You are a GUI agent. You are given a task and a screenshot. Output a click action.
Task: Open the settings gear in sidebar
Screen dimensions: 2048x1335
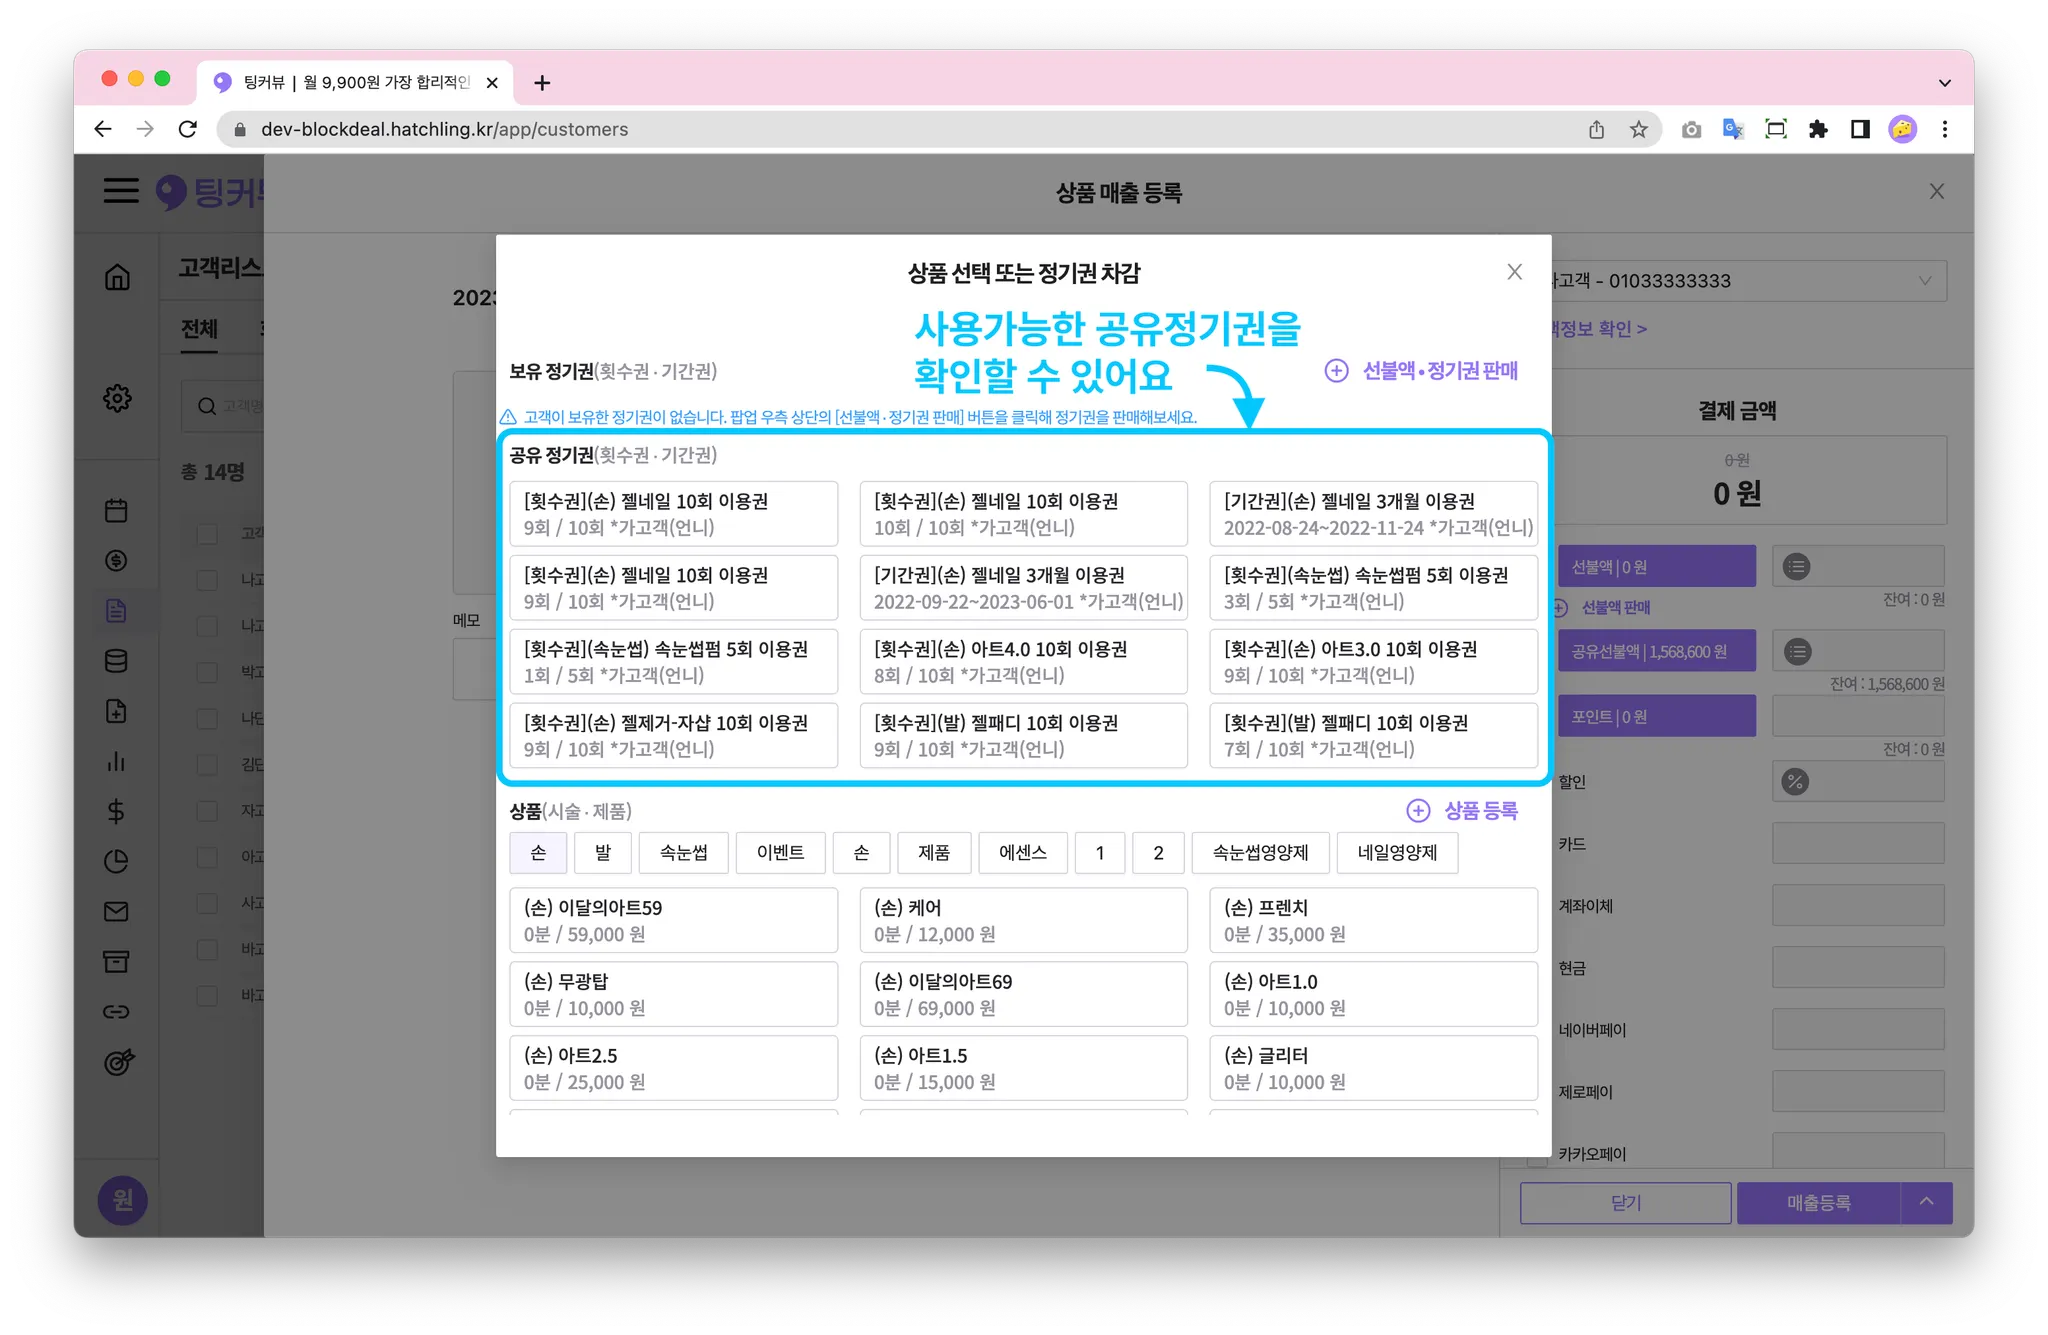click(x=117, y=398)
